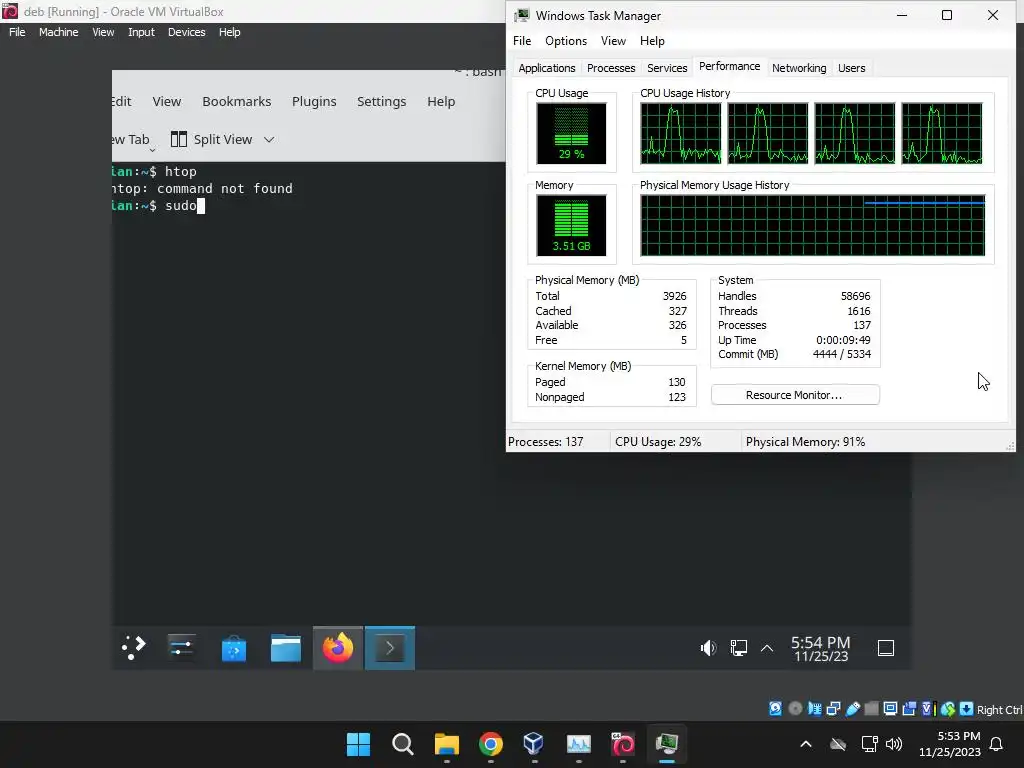This screenshot has width=1024, height=768.
Task: Click VirtualBox mouse integration indicator
Action: [948, 709]
